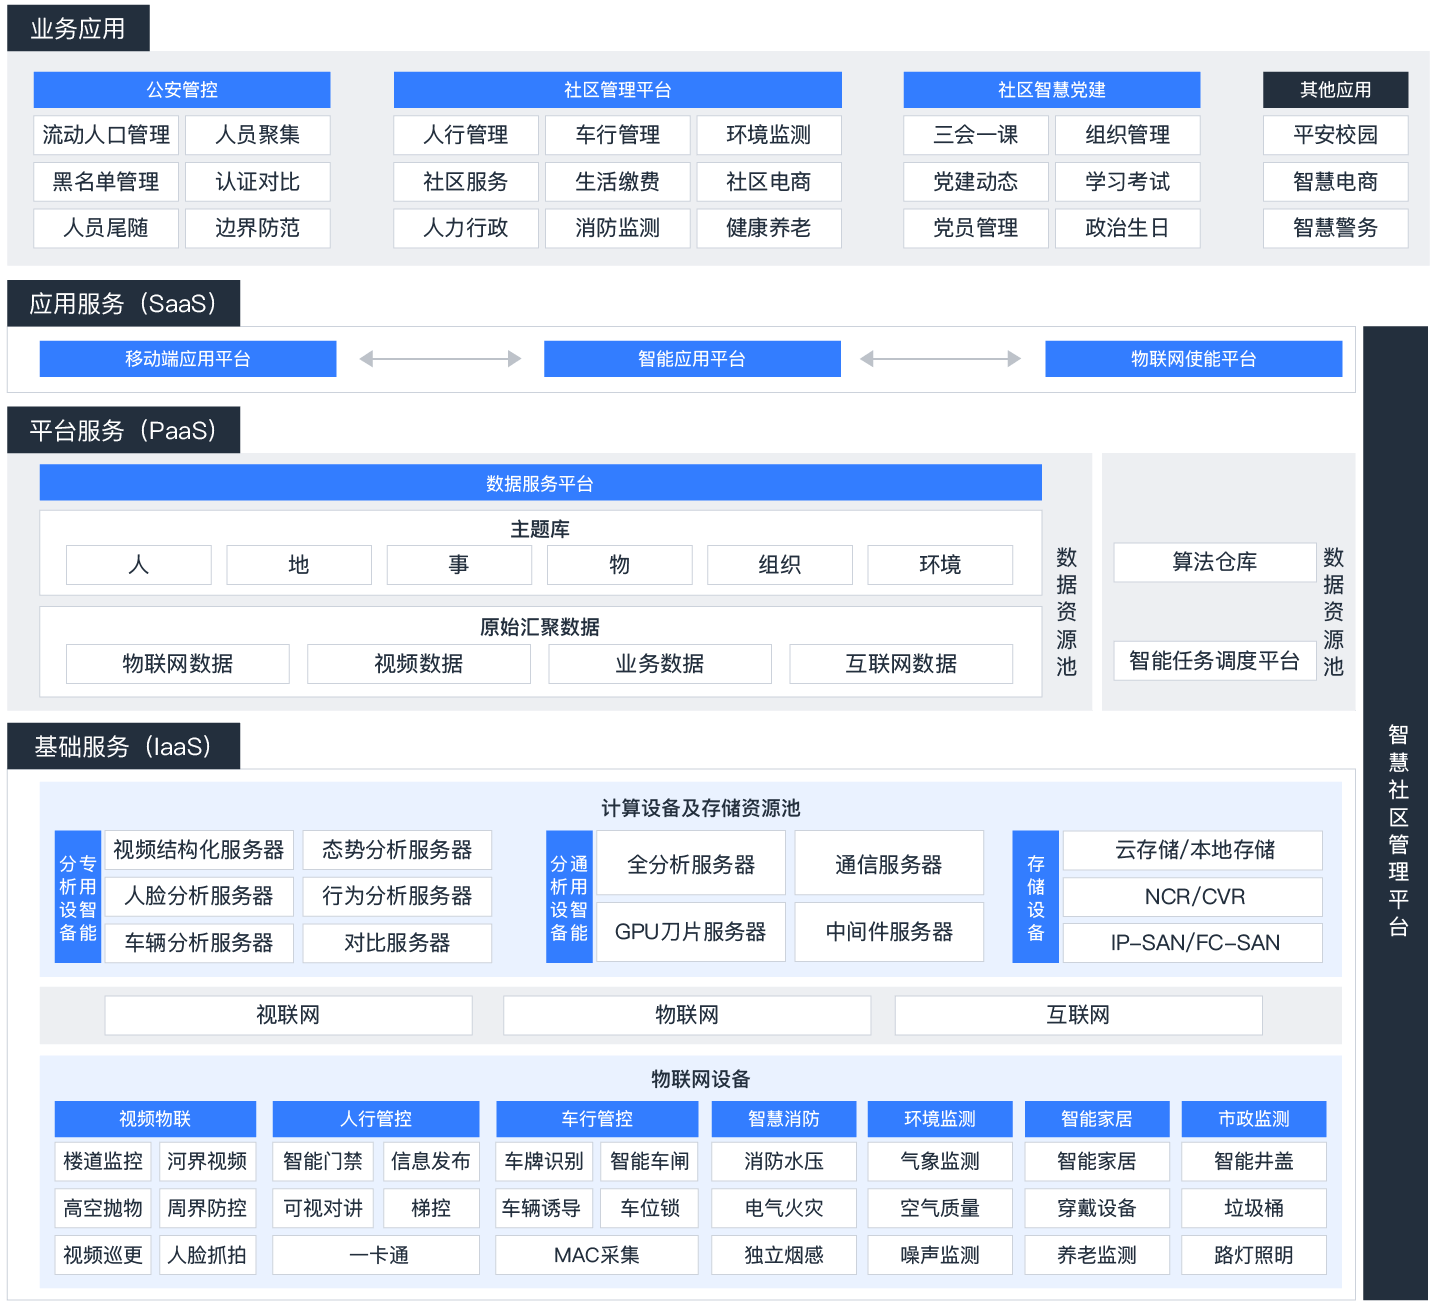Click the 应用服务 (SaaS) section tab
Viewport: 1441px width, 1308px height.
coord(124,303)
